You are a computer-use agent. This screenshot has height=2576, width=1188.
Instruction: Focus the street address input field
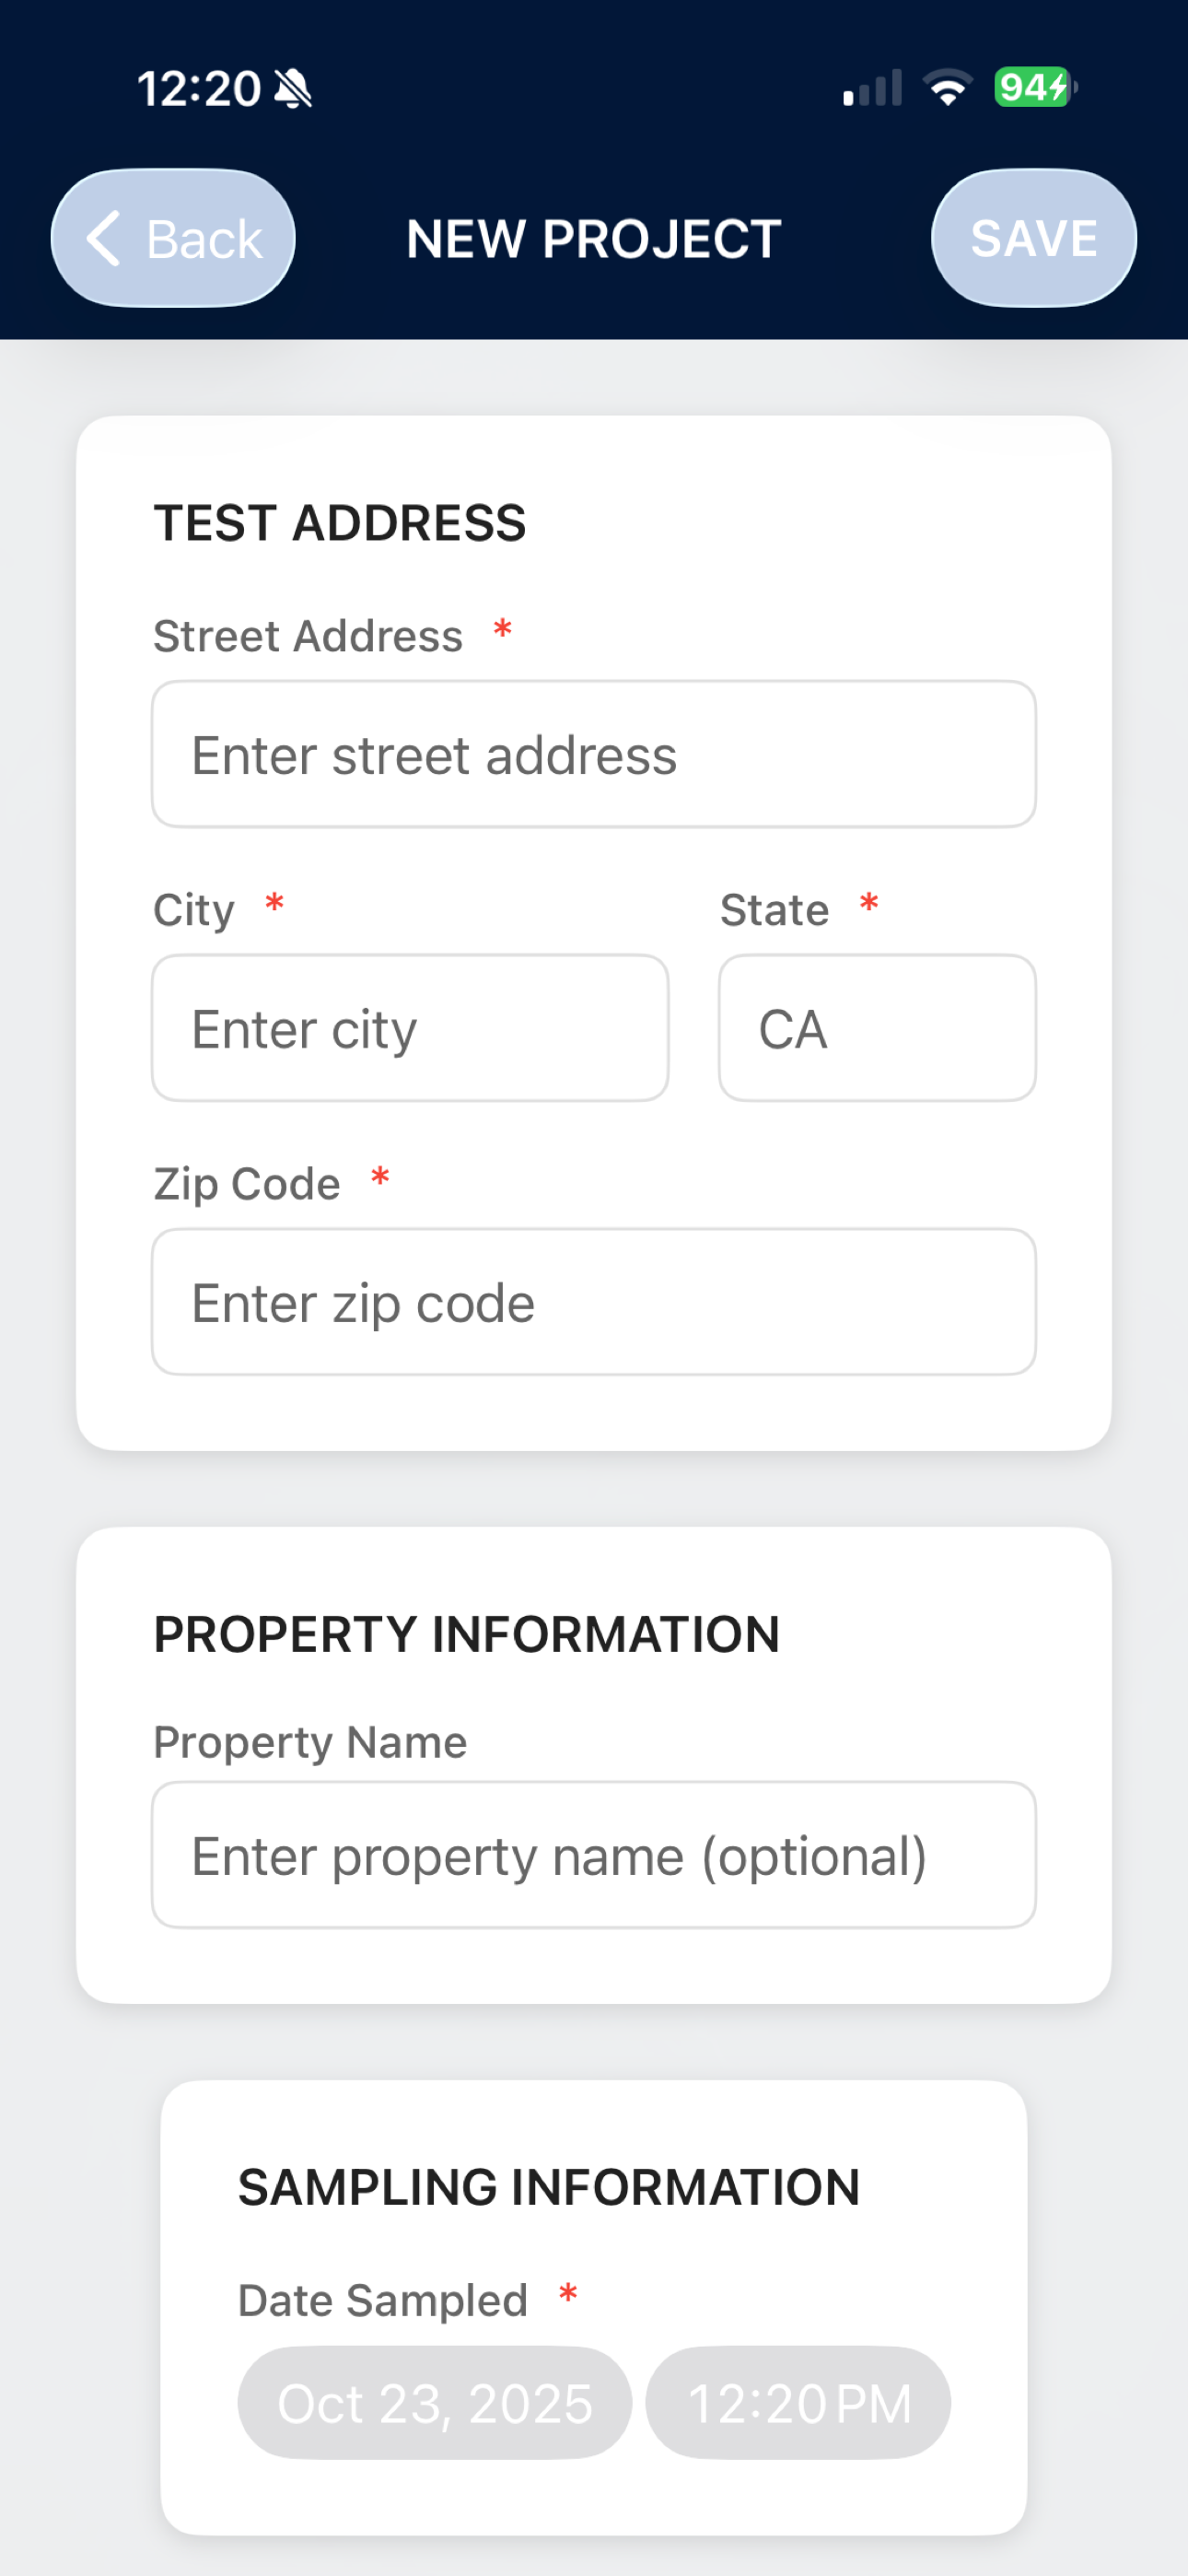pos(594,754)
